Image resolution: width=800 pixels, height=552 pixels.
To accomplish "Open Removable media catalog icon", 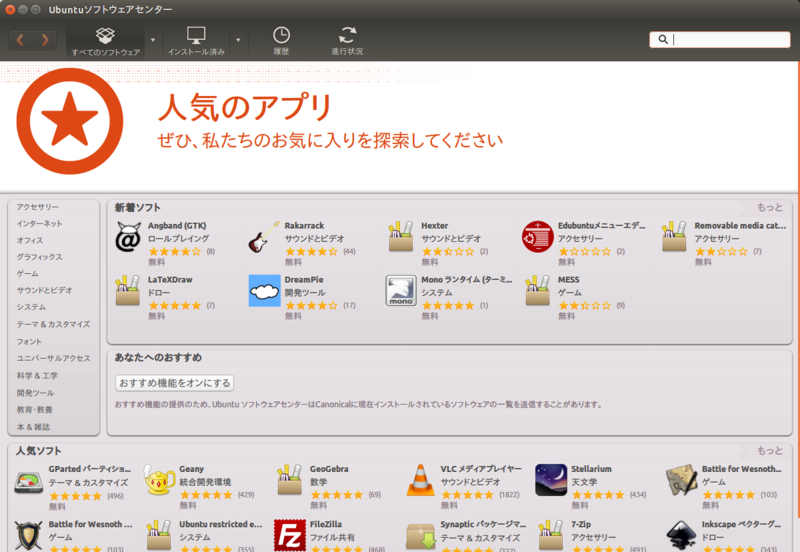I will [674, 237].
